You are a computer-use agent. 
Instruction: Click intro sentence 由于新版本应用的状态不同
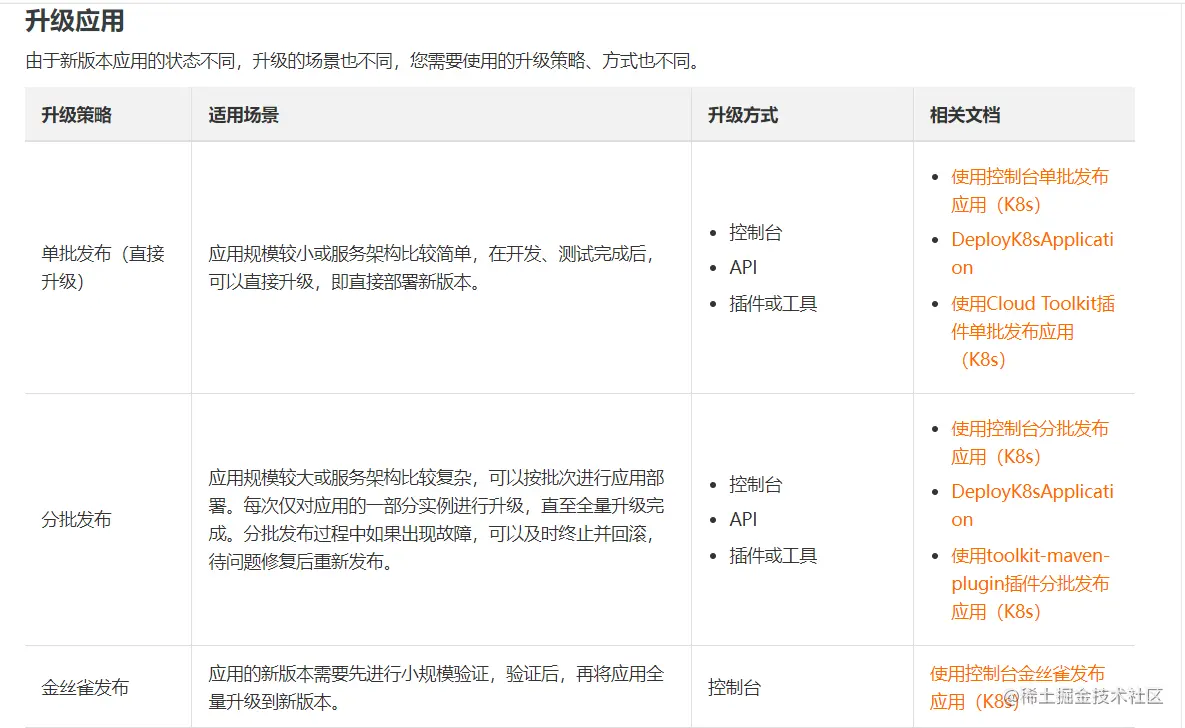point(362,60)
